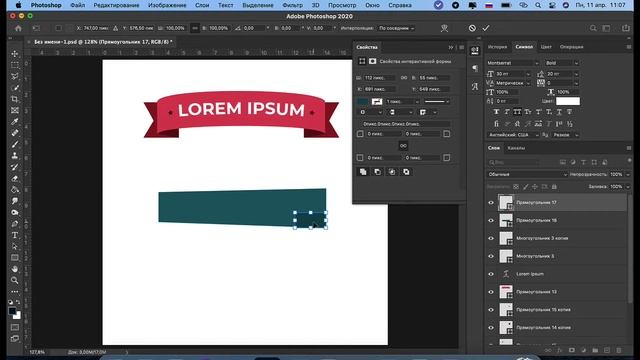Screen dimensions: 640x360
Task: Click the white text color swatch
Action: (568, 101)
